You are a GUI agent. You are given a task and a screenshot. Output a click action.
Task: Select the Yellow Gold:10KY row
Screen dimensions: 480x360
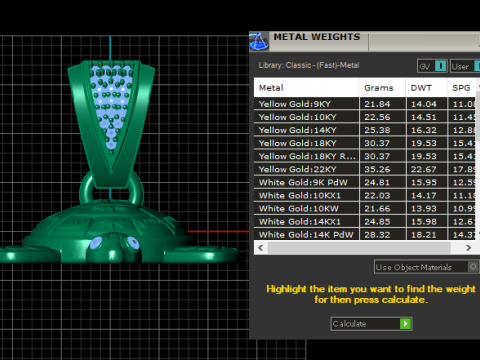point(365,117)
